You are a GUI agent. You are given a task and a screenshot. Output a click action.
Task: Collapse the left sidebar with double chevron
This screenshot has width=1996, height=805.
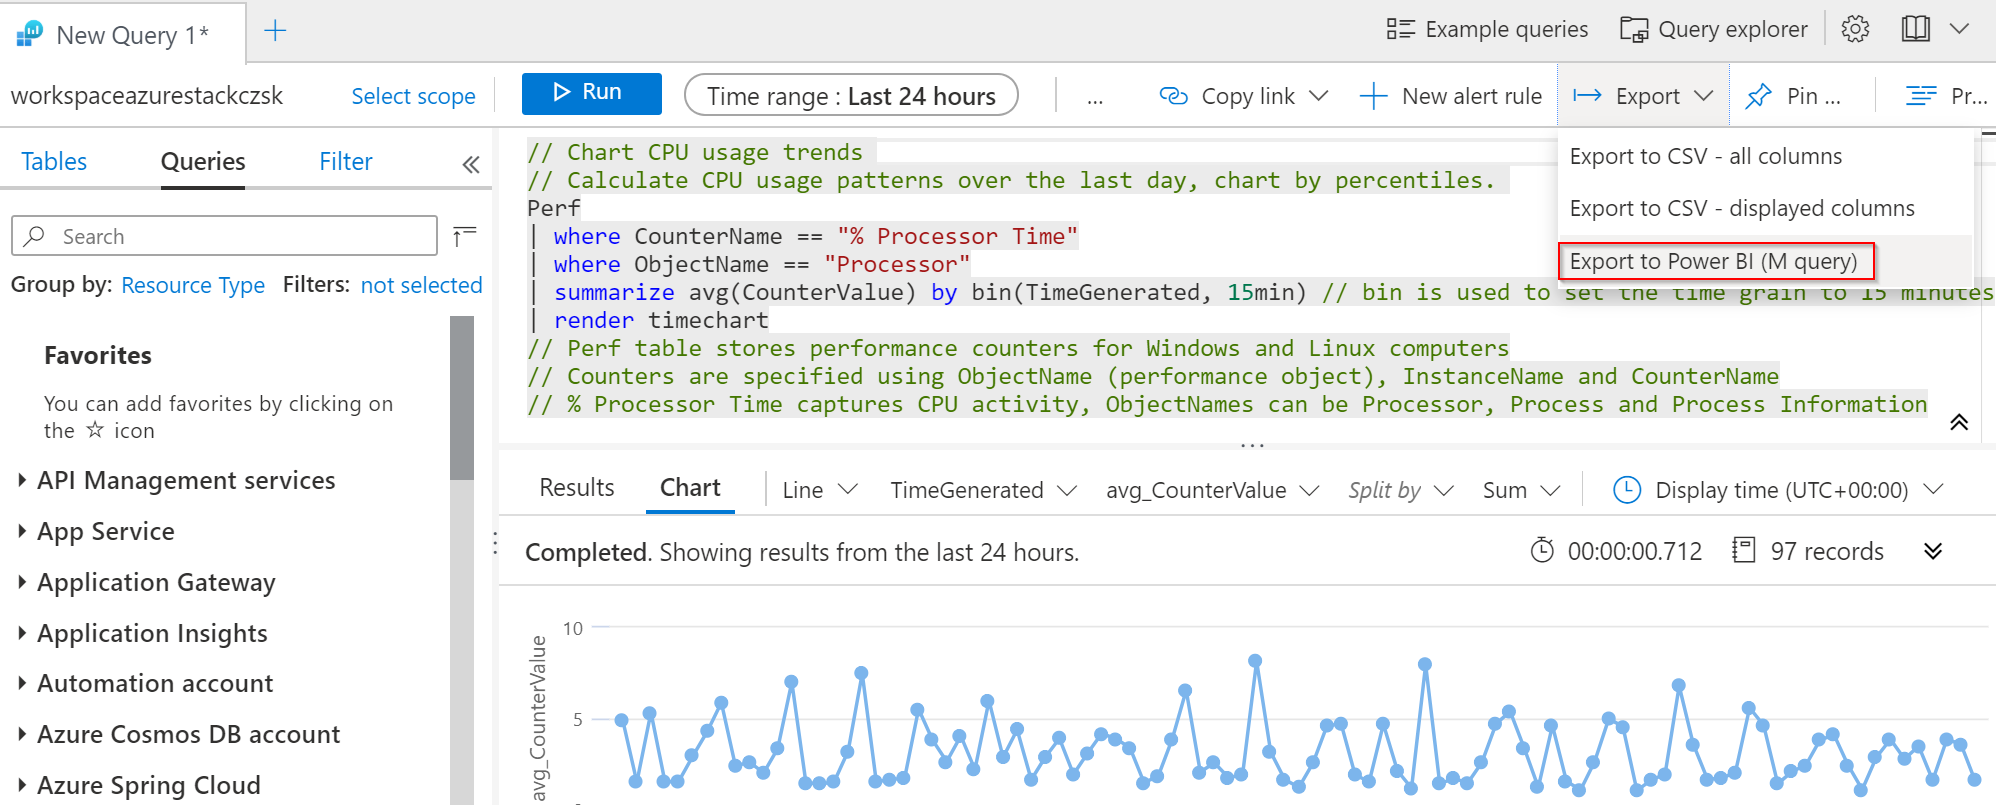pyautogui.click(x=471, y=165)
